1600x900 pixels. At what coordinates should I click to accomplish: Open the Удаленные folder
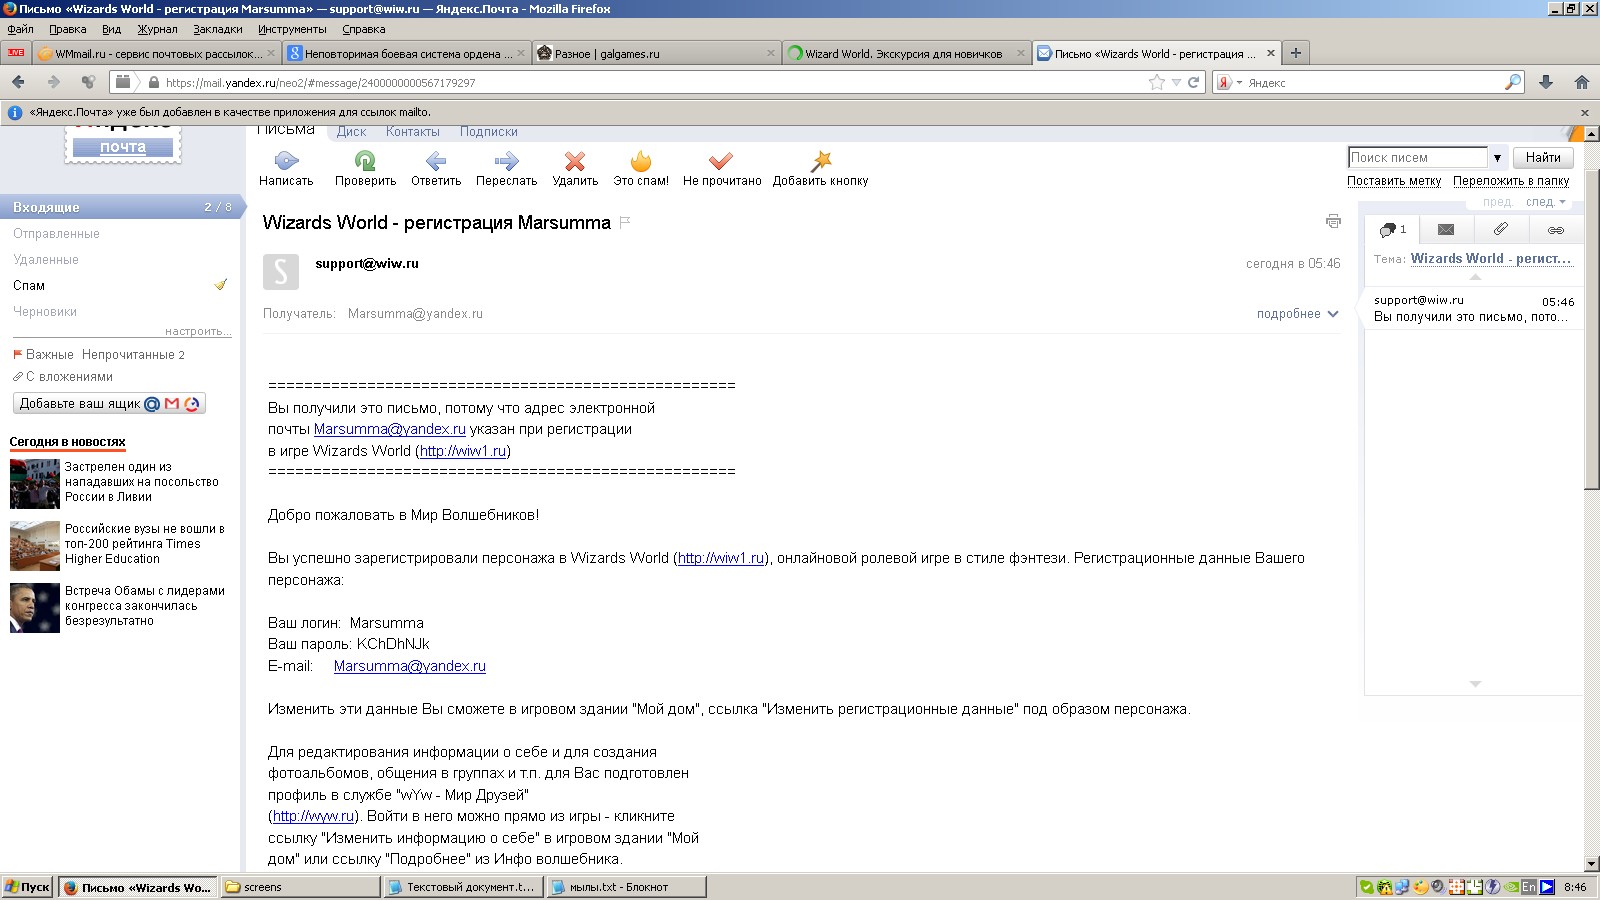(x=46, y=259)
